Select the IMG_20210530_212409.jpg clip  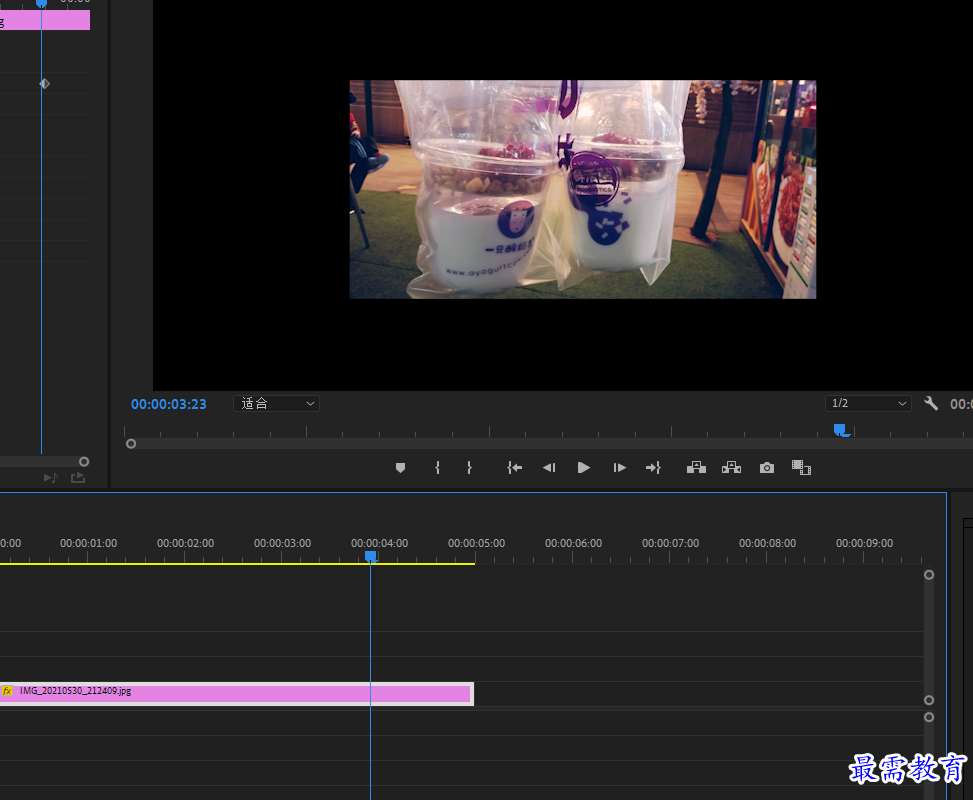click(x=236, y=694)
